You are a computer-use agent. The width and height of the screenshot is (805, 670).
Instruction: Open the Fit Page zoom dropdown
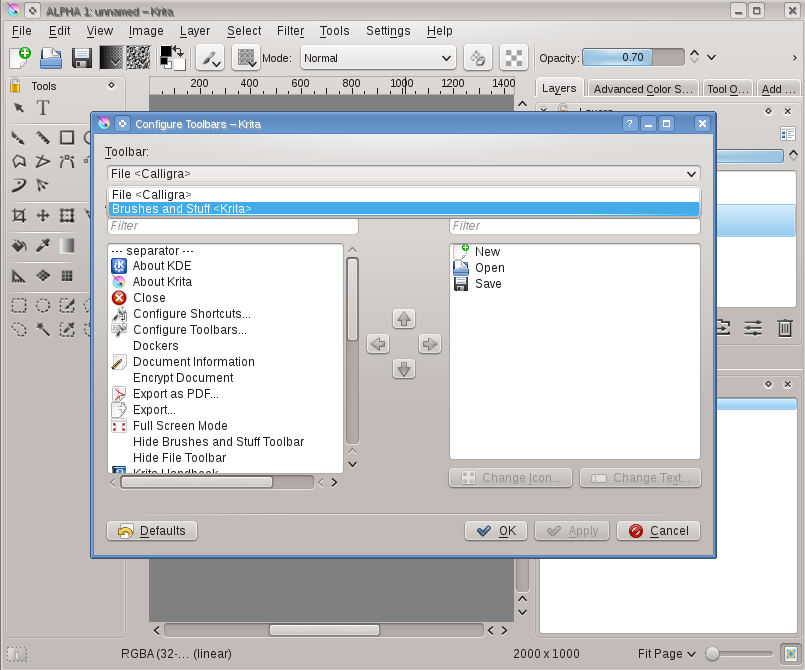[x=666, y=654]
